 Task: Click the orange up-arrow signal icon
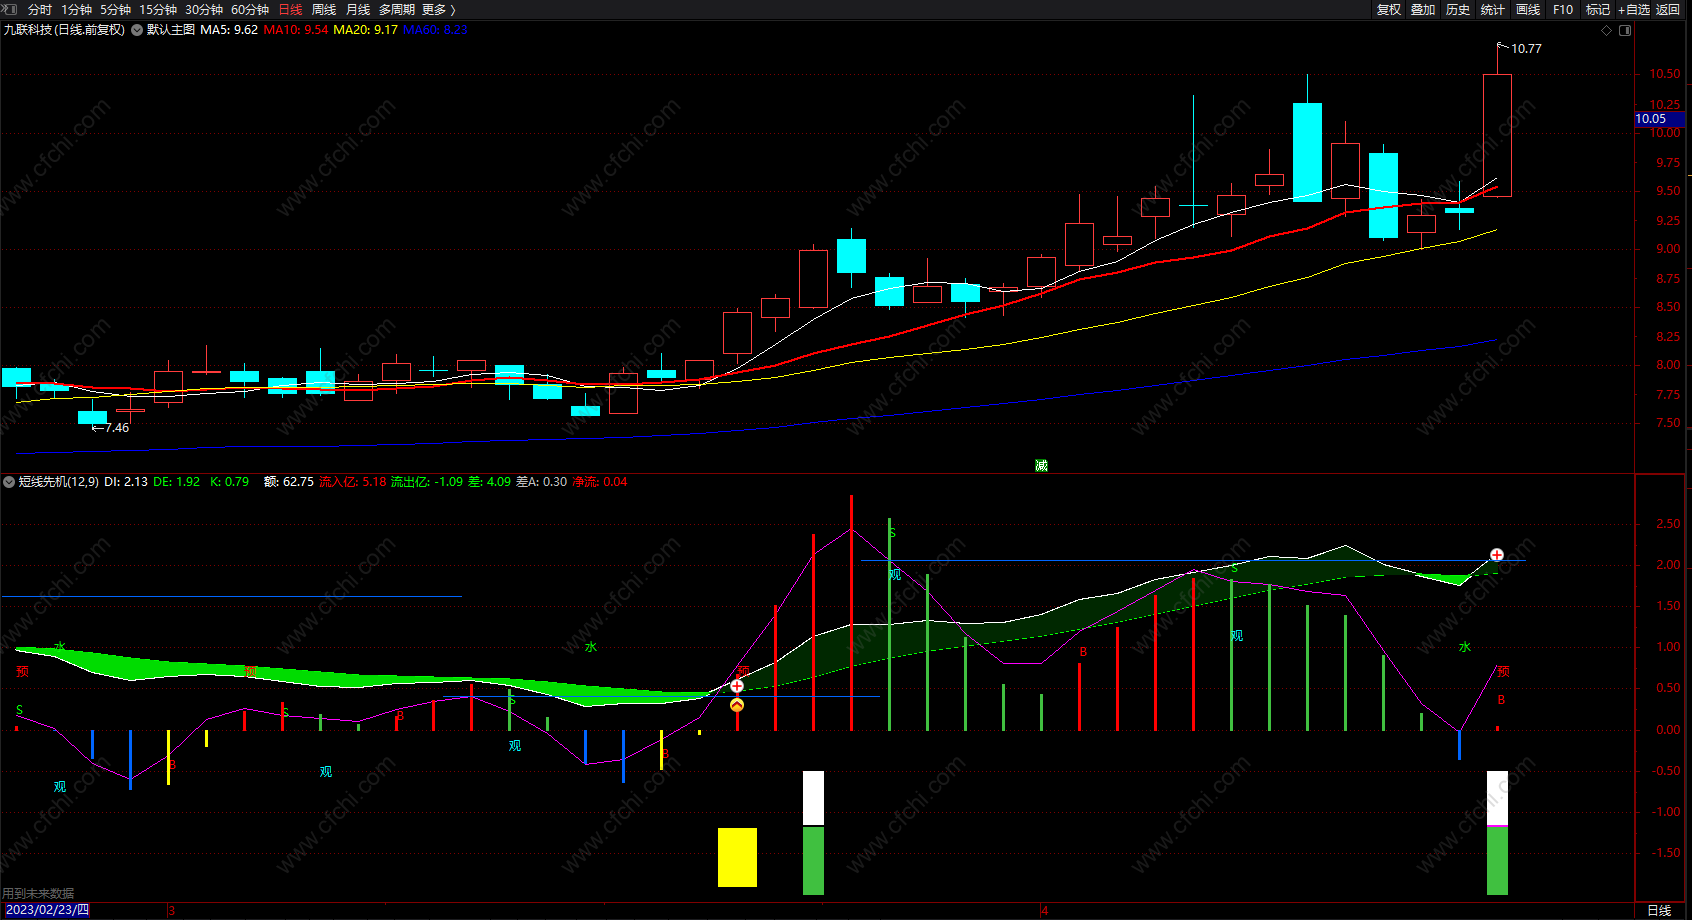point(737,705)
